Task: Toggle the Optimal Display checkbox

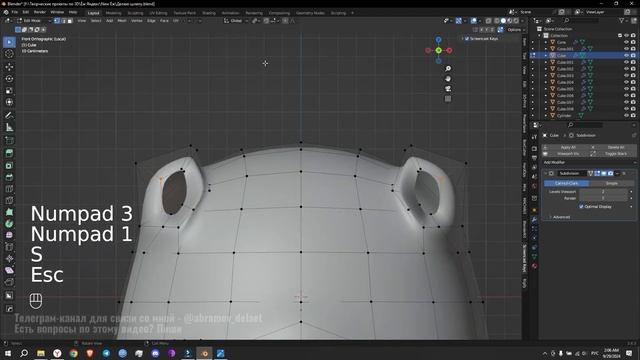Action: click(x=581, y=207)
